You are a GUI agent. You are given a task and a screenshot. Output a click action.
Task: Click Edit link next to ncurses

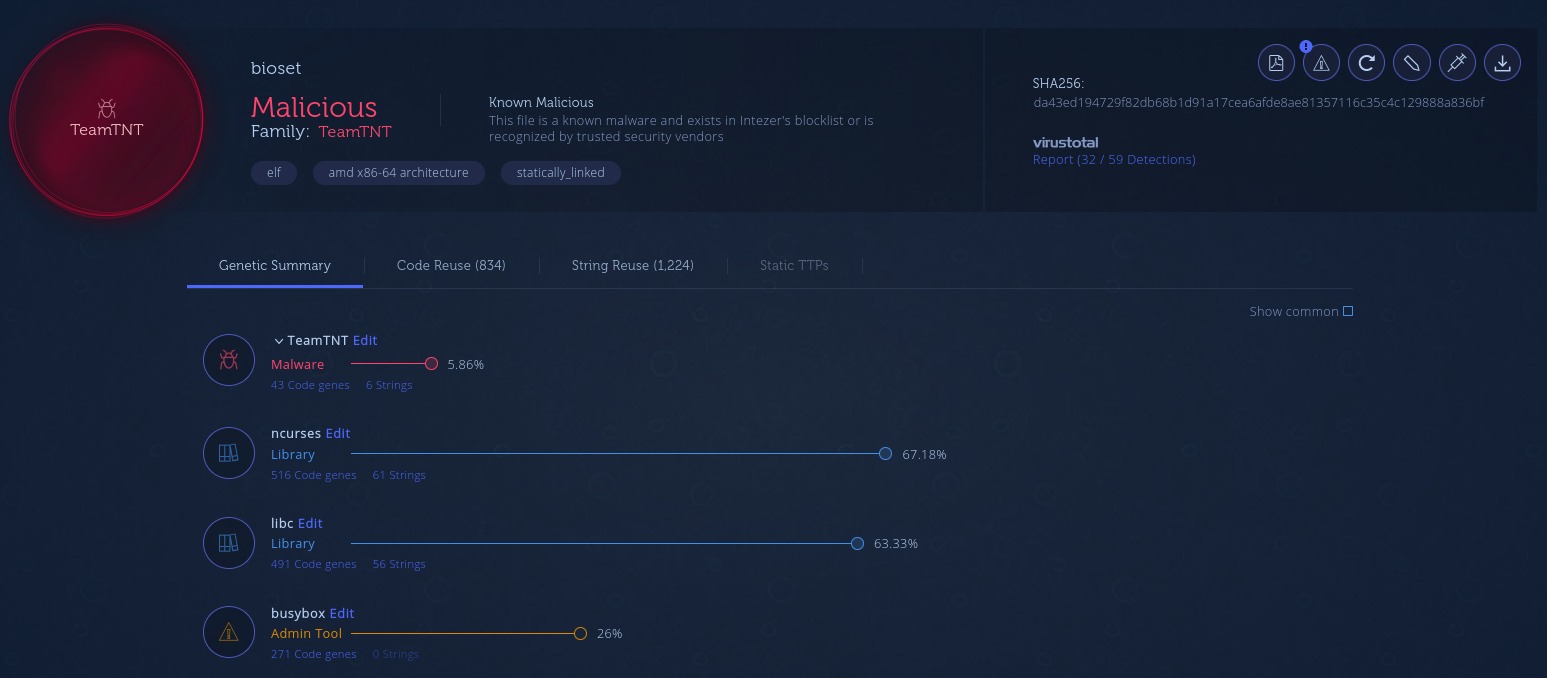338,433
